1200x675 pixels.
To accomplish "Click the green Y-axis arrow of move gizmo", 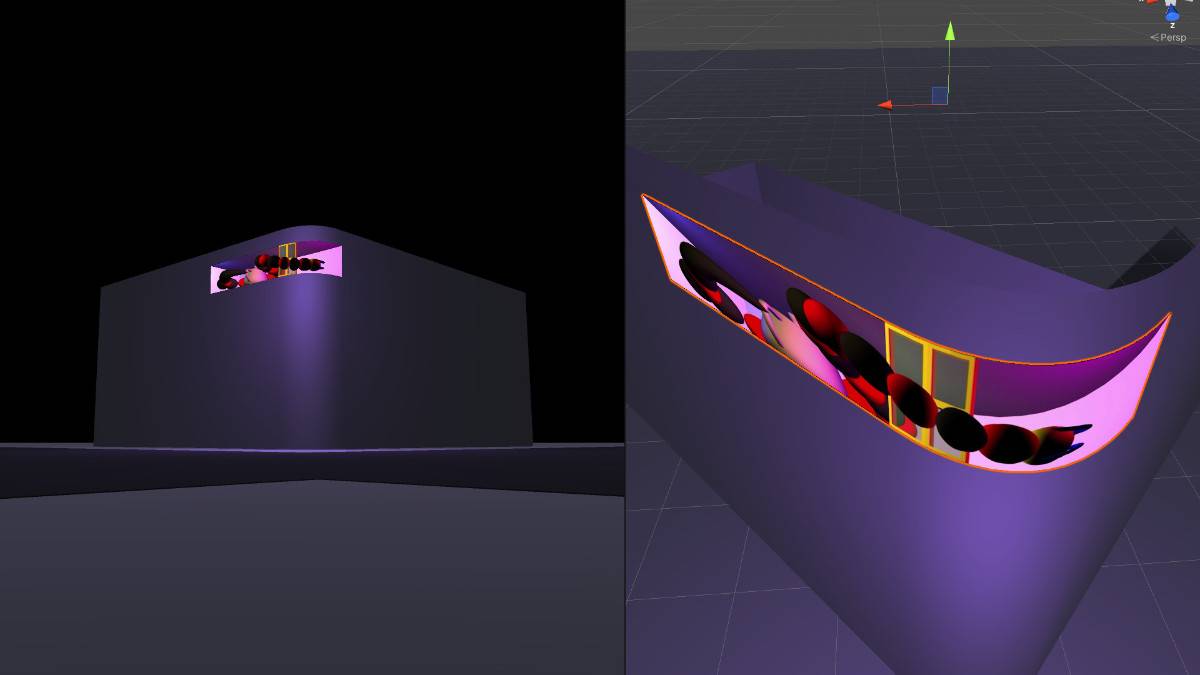I will pos(949,31).
